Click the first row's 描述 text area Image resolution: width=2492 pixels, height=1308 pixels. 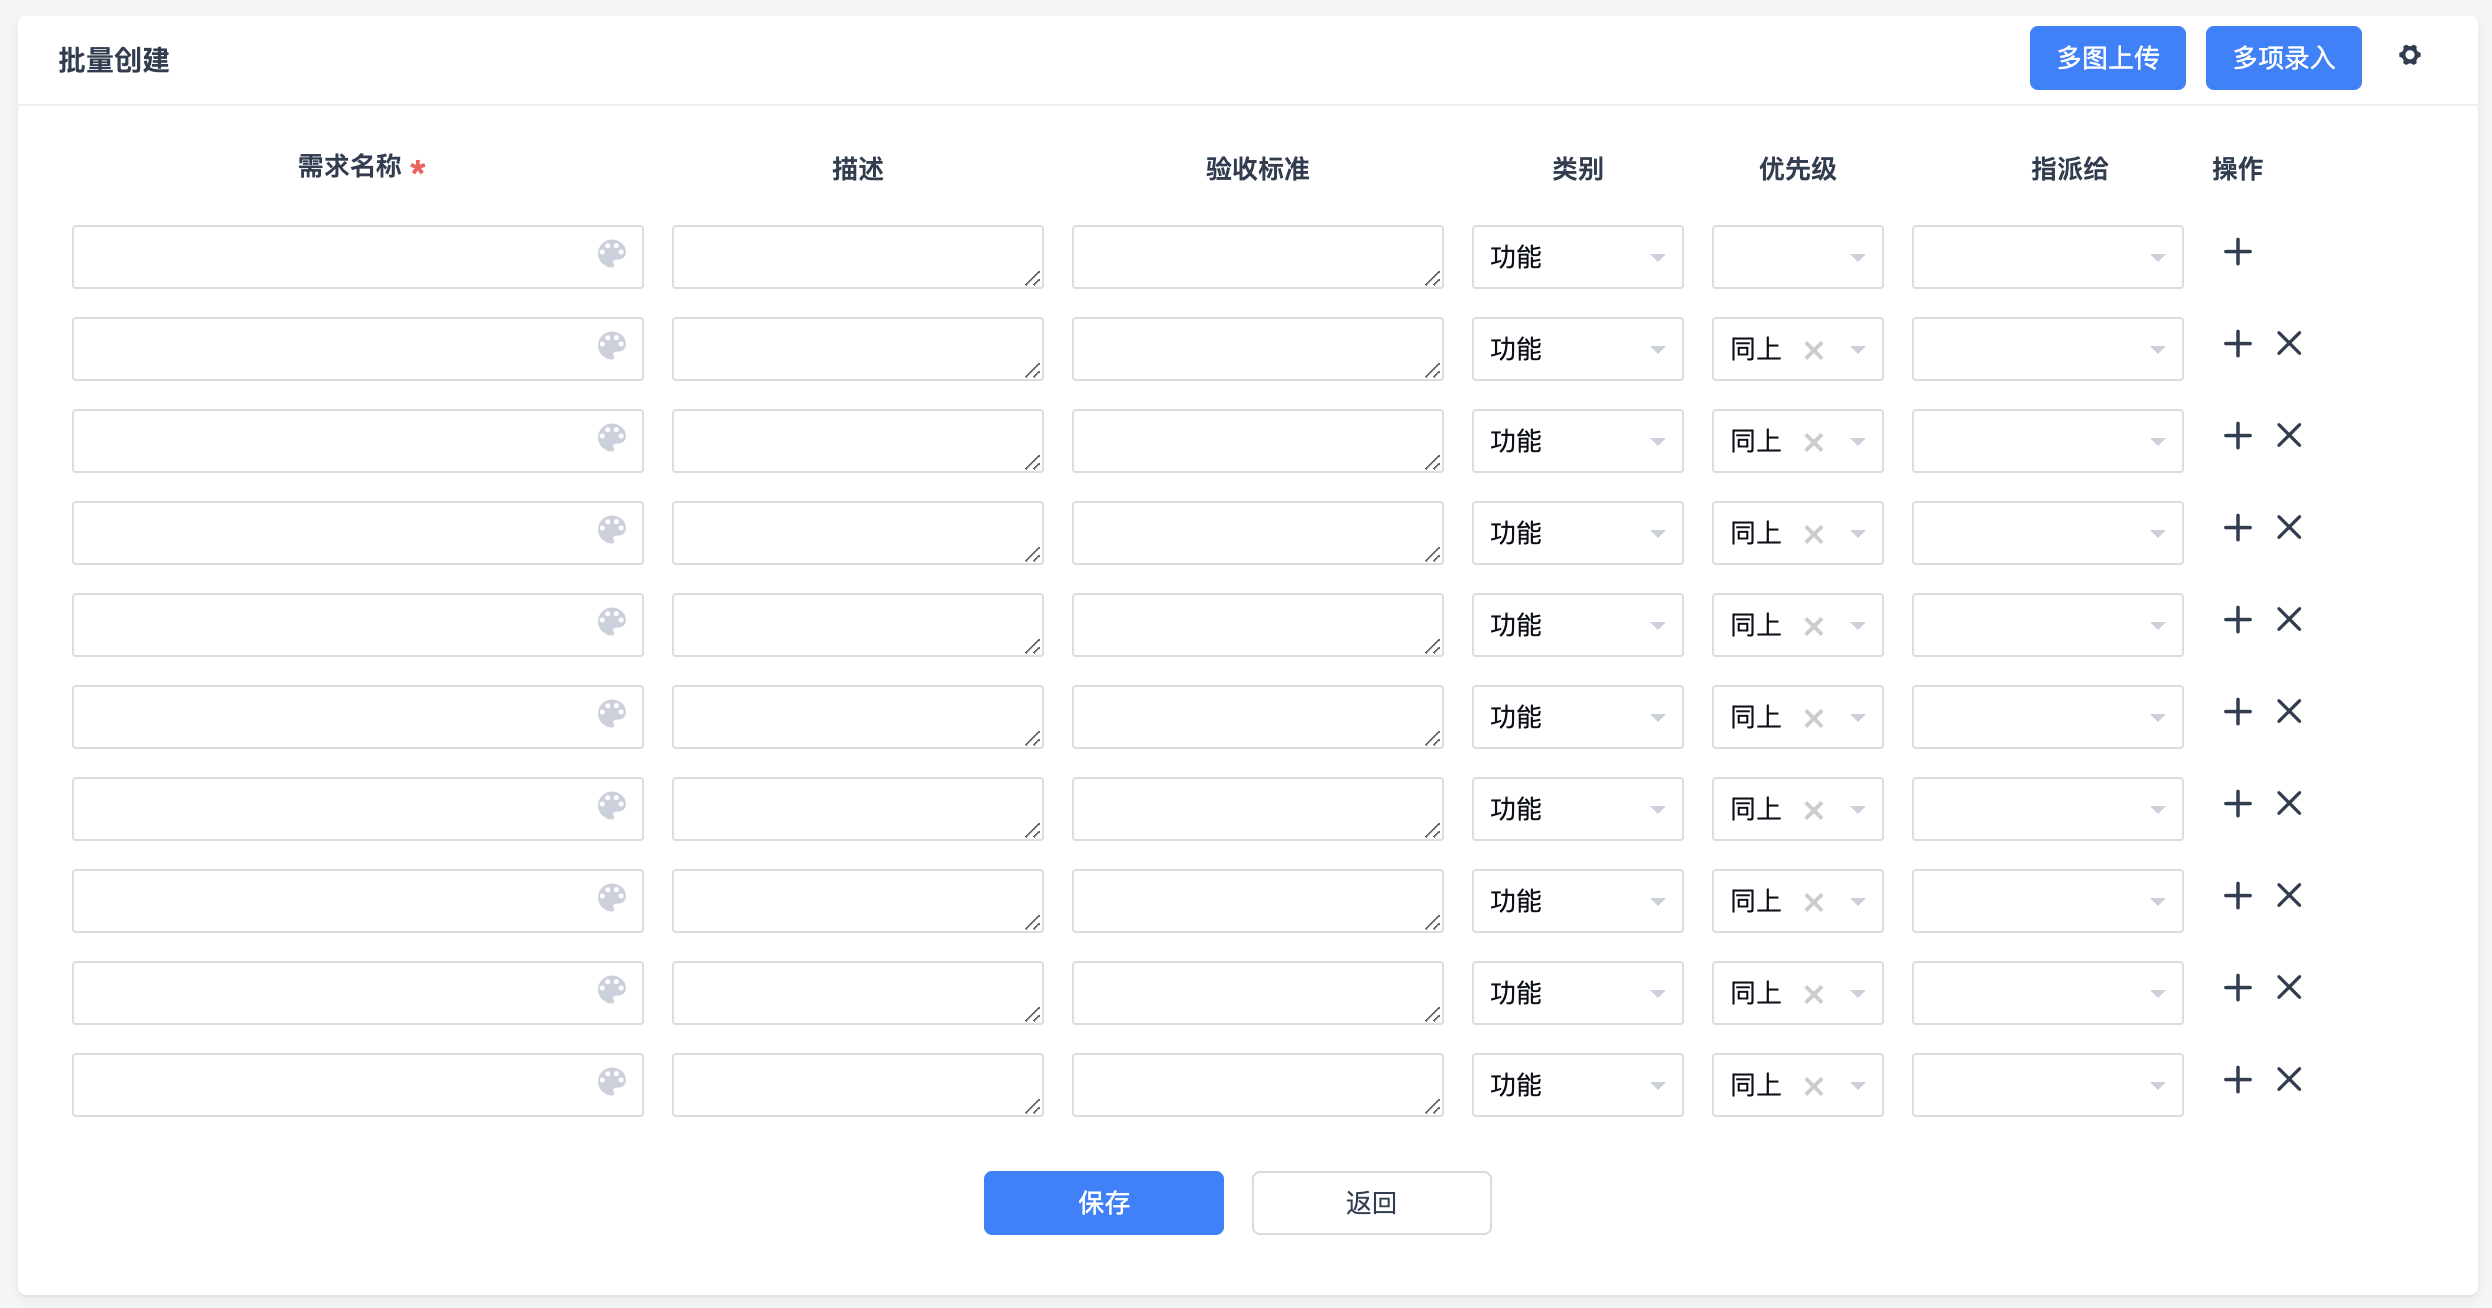(x=857, y=257)
